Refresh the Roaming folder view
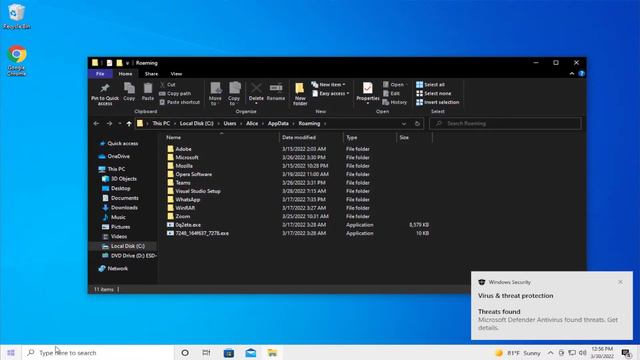 [x=417, y=123]
